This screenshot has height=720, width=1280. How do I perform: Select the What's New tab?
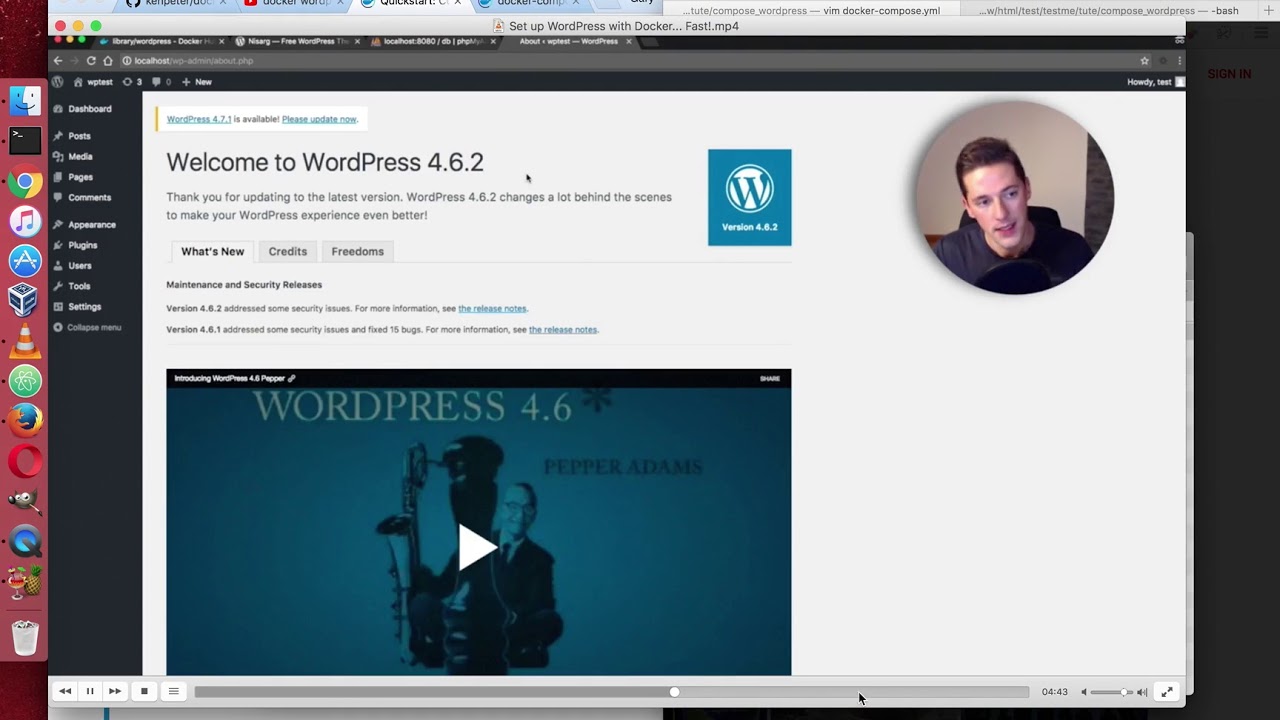tap(212, 251)
